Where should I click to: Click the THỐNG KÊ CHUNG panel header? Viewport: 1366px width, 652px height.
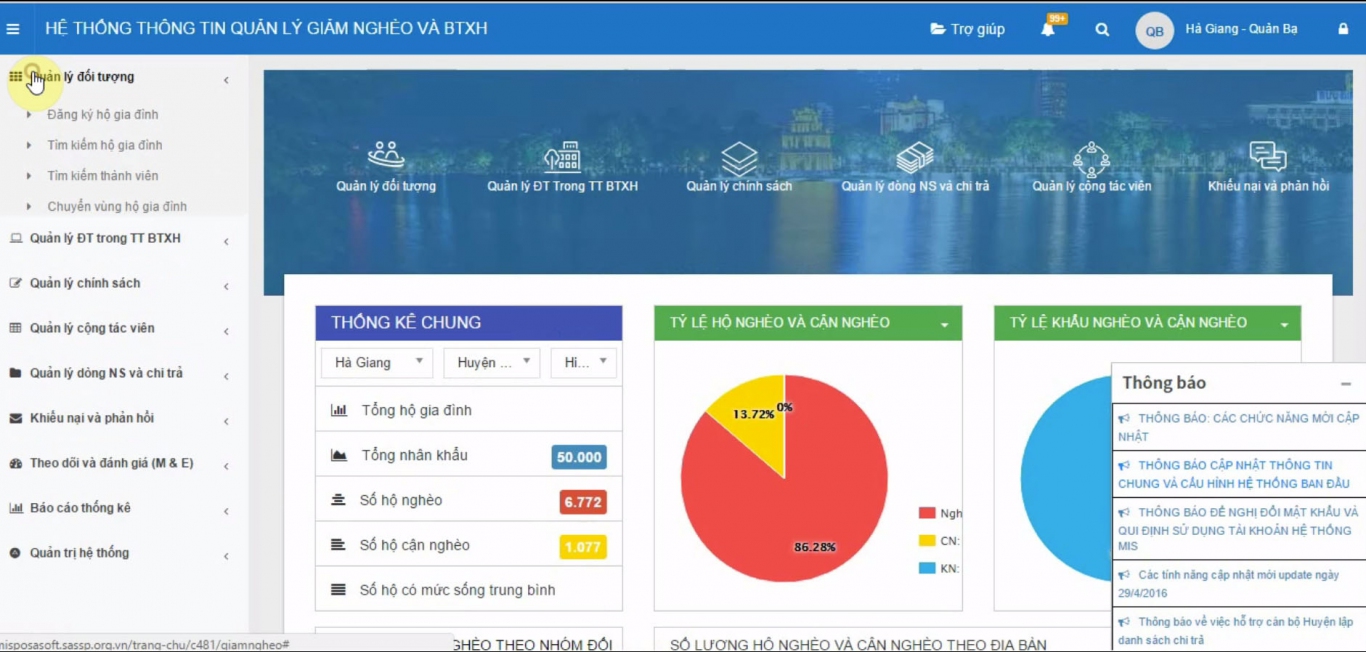pos(469,323)
